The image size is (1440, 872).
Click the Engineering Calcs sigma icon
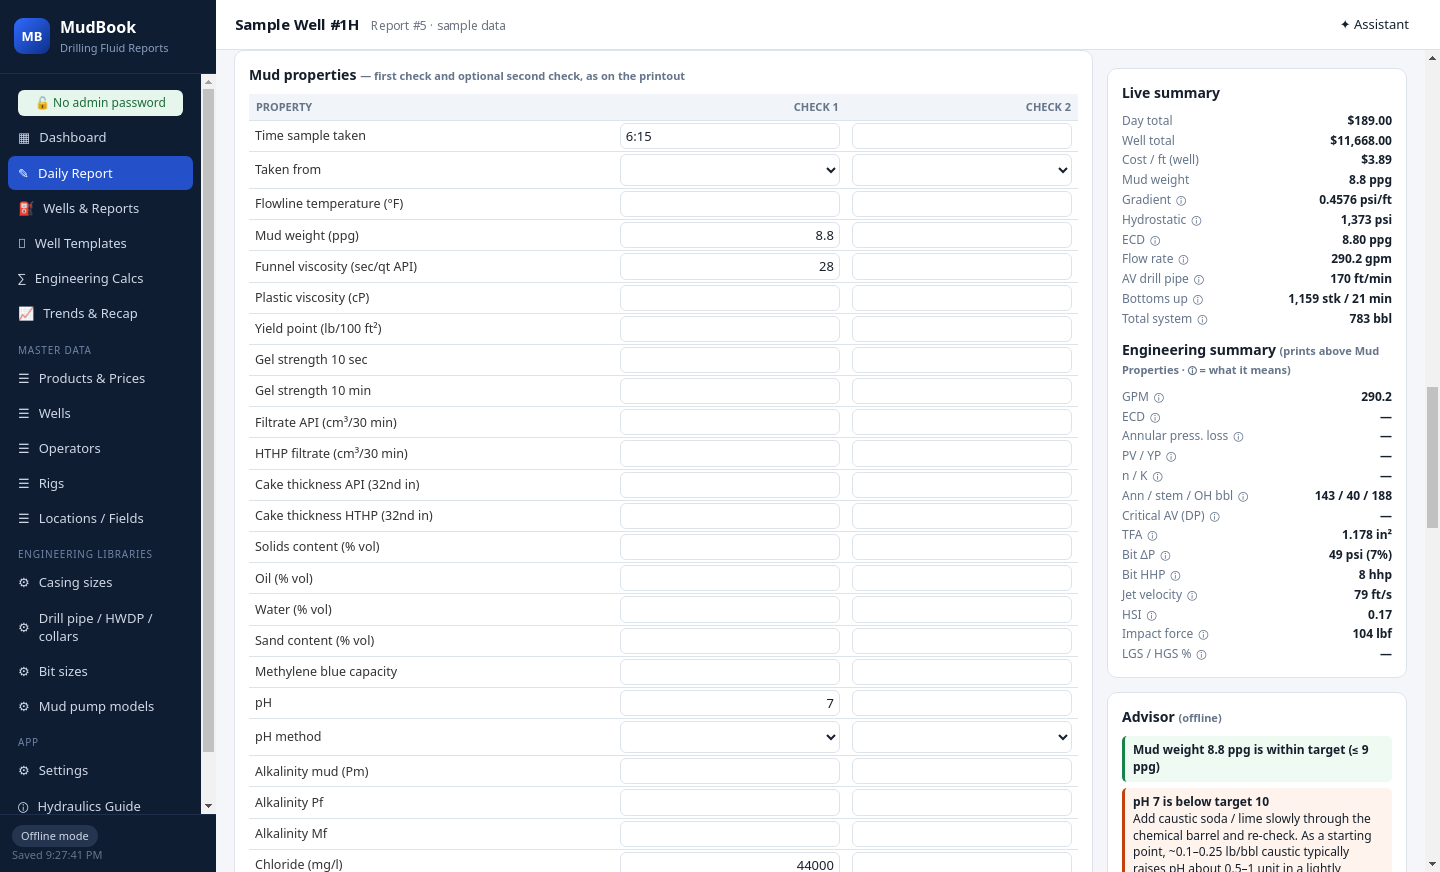pos(22,278)
